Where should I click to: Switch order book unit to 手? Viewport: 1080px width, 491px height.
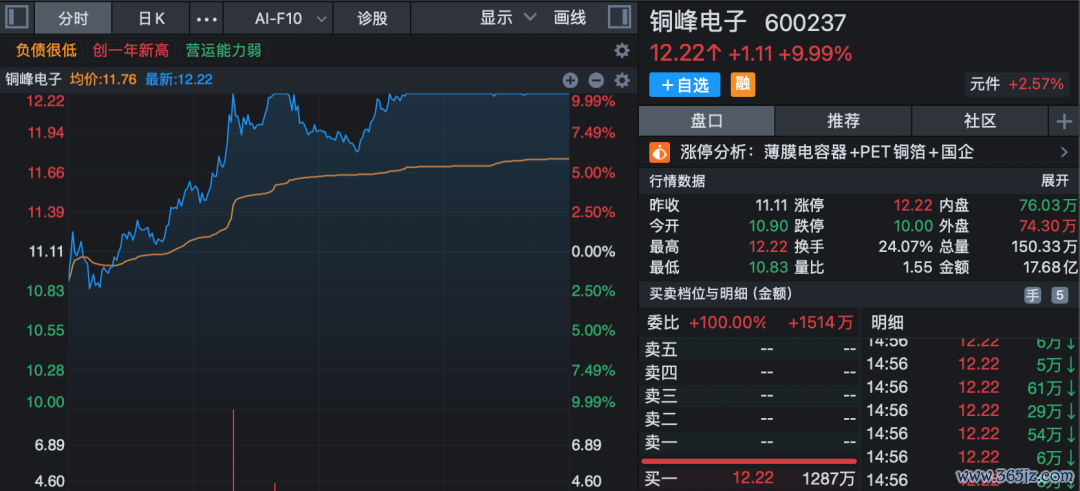point(1032,295)
